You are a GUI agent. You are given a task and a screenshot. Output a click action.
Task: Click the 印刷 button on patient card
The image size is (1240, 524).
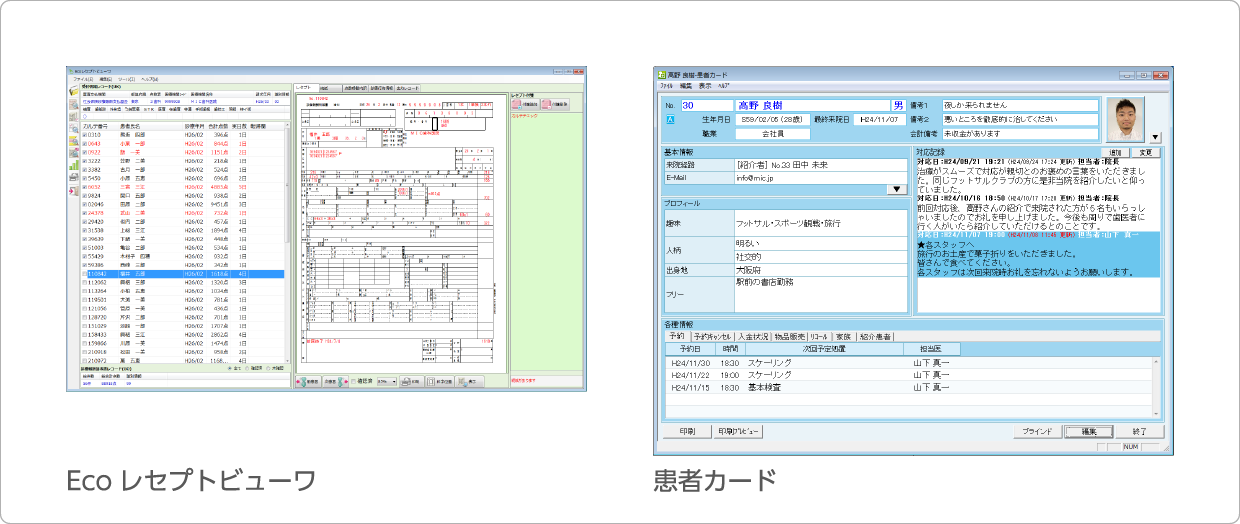[687, 431]
